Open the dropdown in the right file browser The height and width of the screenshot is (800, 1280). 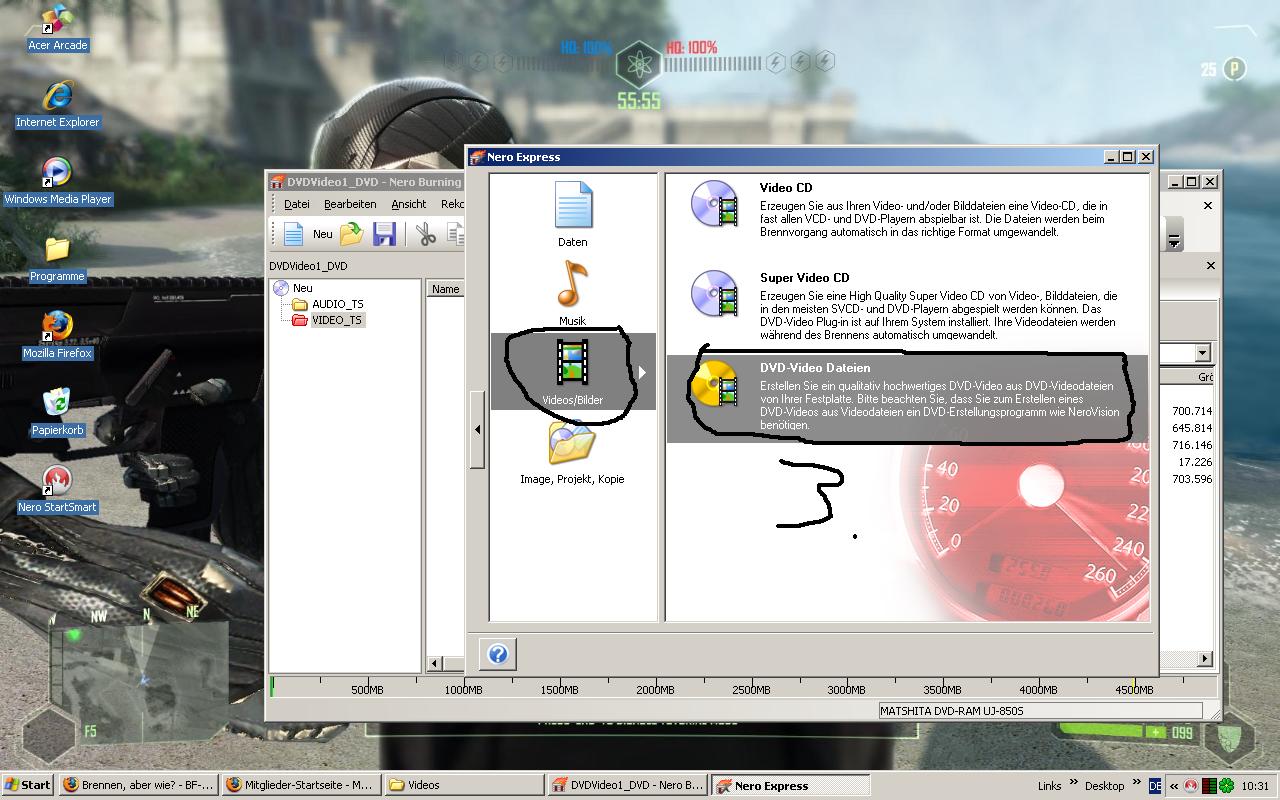pyautogui.click(x=1202, y=353)
